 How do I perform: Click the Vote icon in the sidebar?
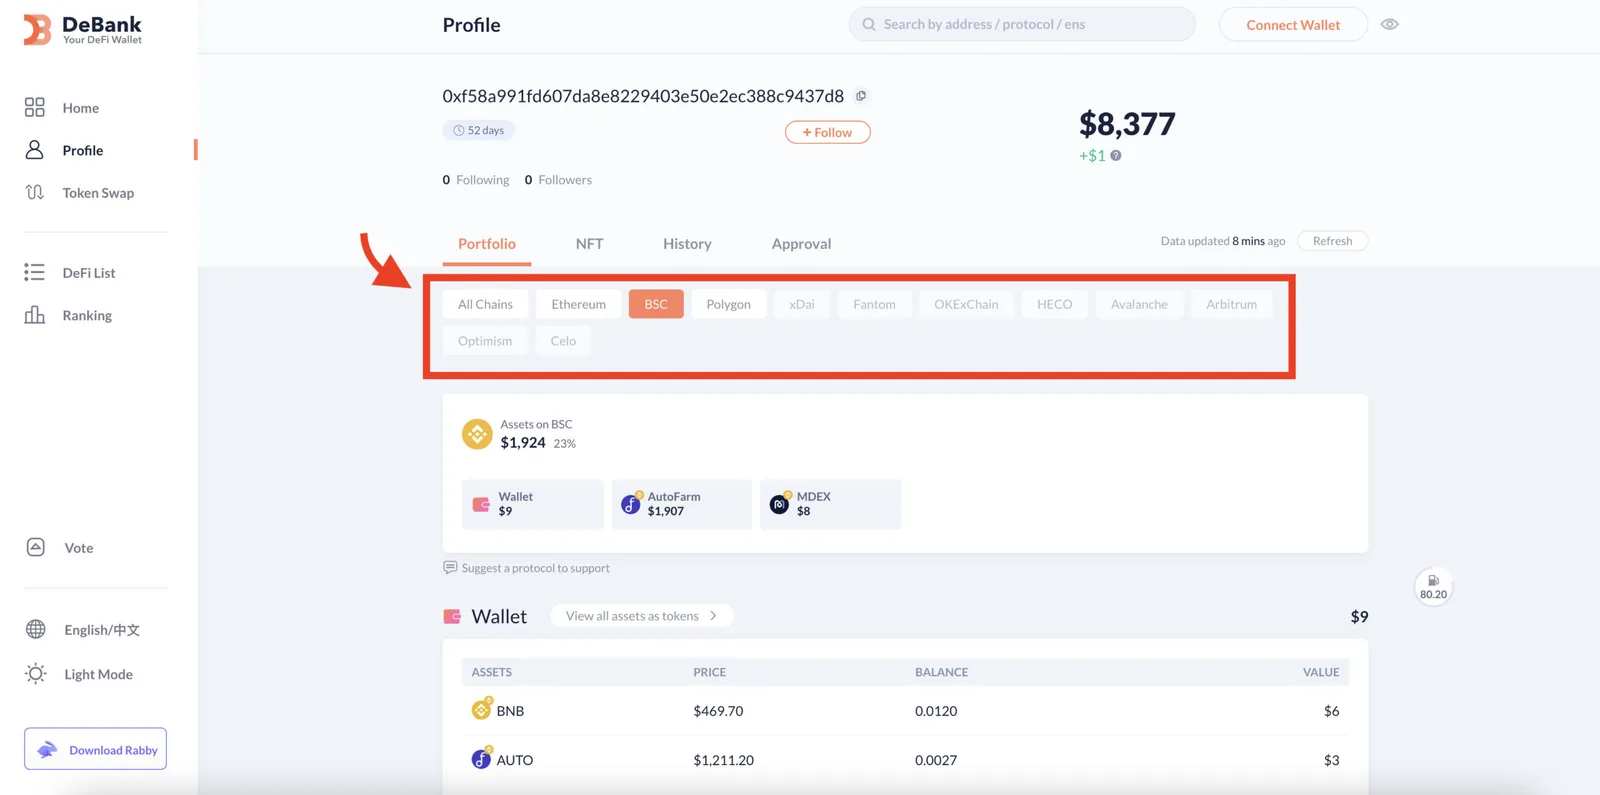36,547
